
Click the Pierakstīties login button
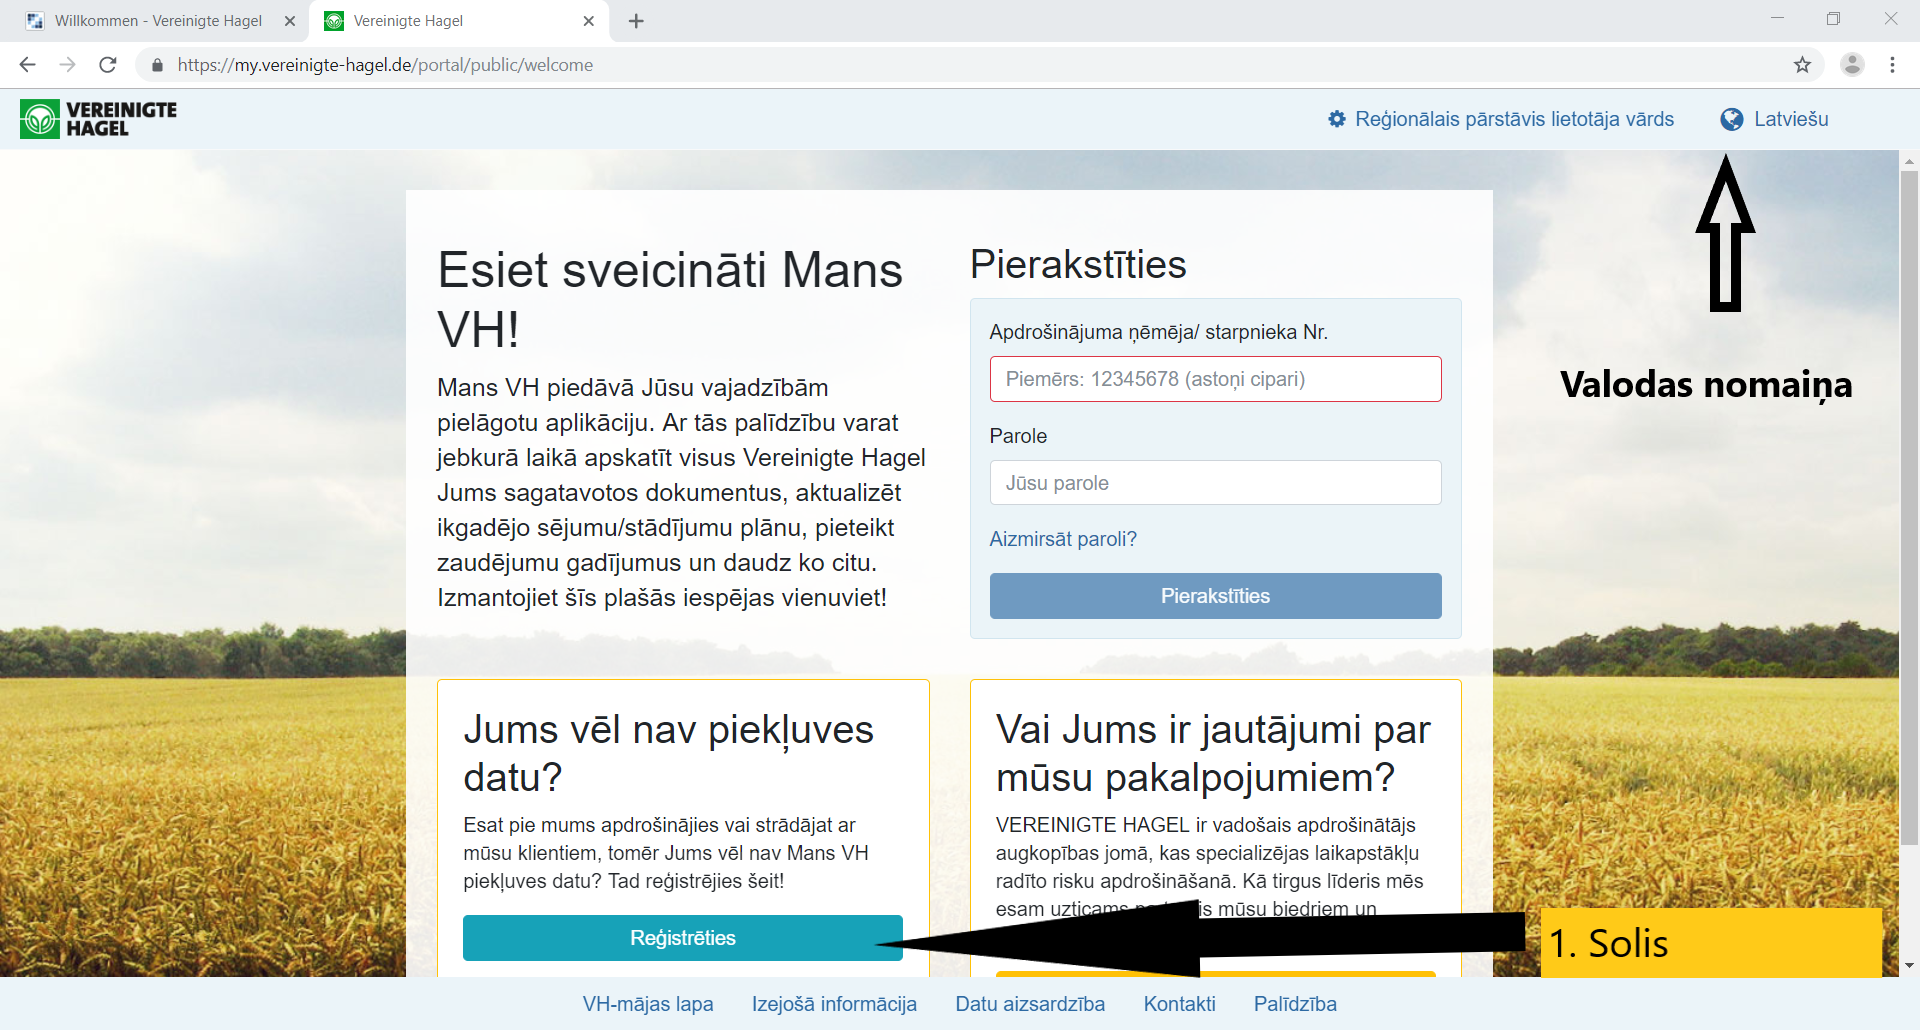[x=1215, y=596]
